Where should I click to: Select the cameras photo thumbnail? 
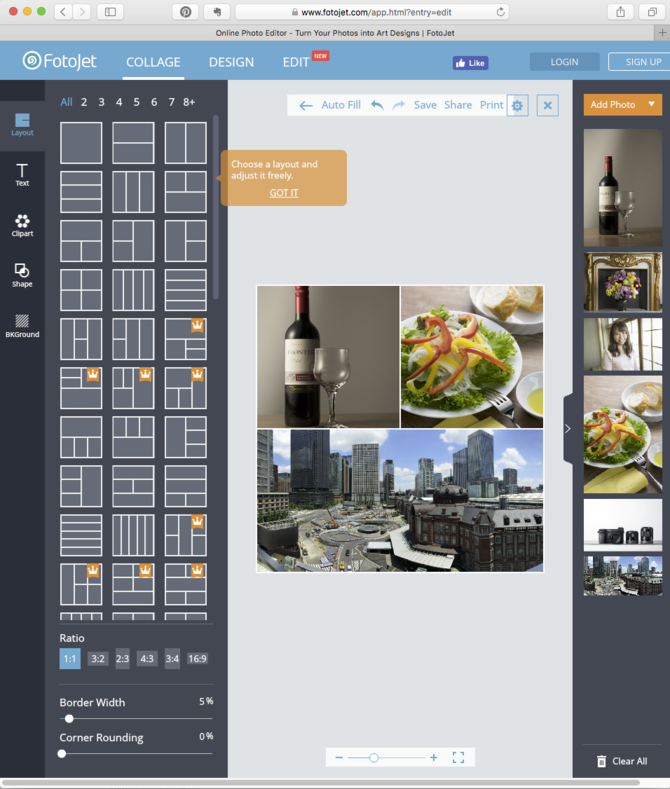[623, 525]
